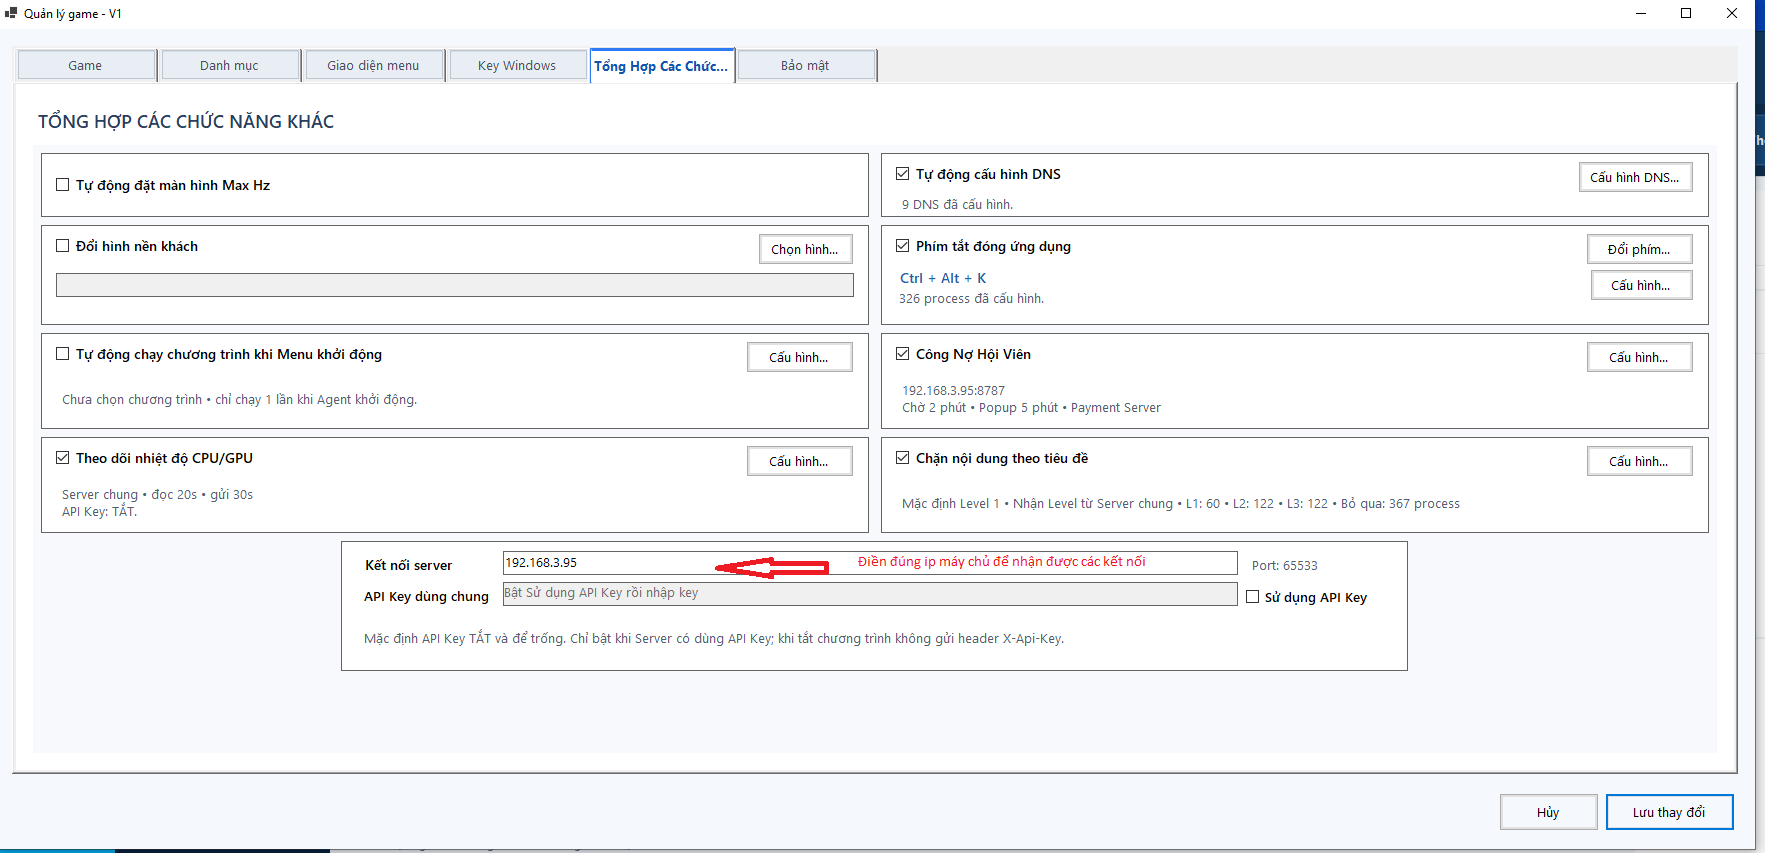The height and width of the screenshot is (853, 1765).
Task: Click the Hủy button
Action: 1548,812
